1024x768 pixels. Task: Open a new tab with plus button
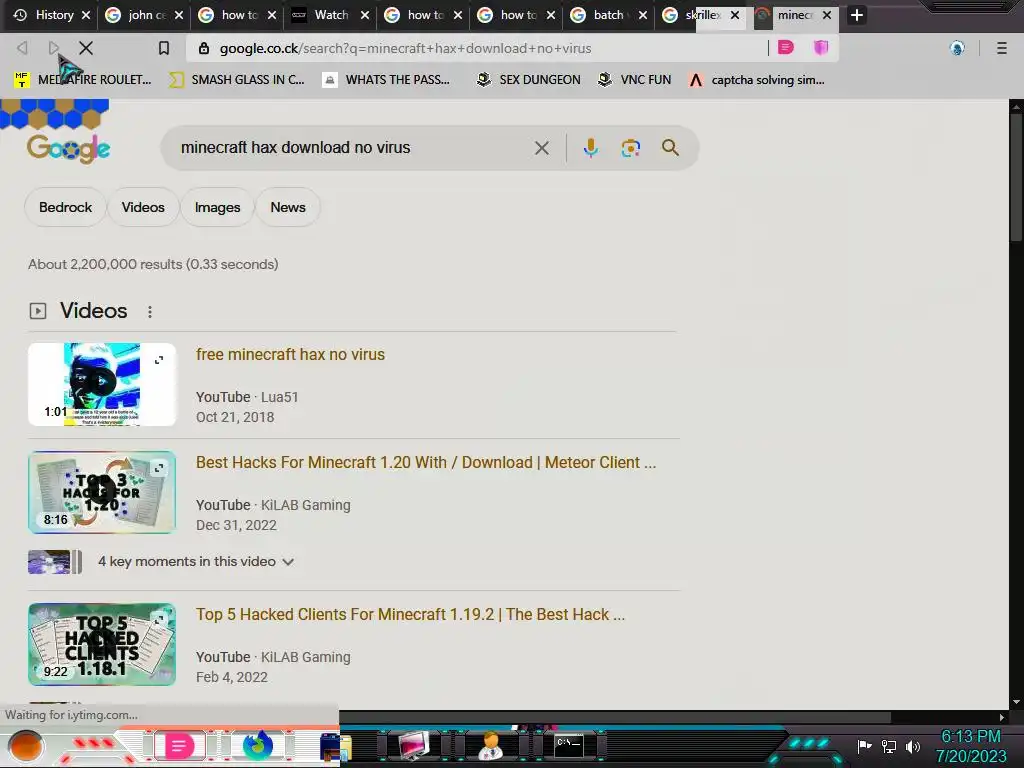(x=857, y=15)
